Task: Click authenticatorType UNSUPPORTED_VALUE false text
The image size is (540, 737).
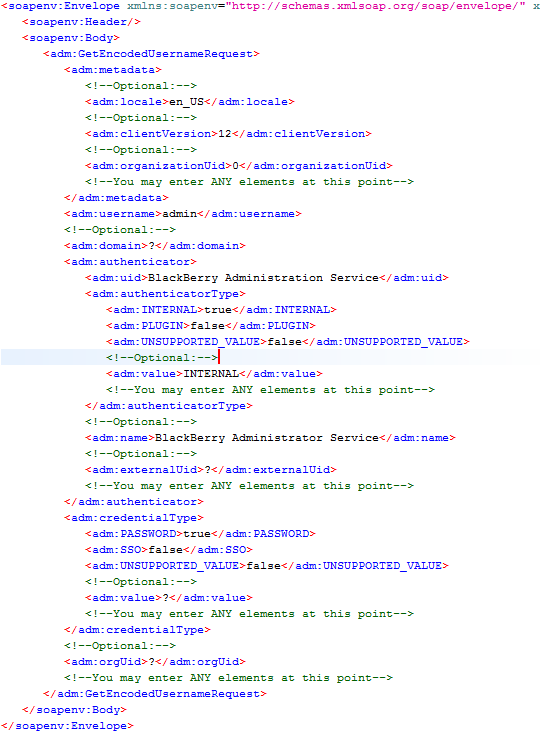Action: click(x=284, y=342)
